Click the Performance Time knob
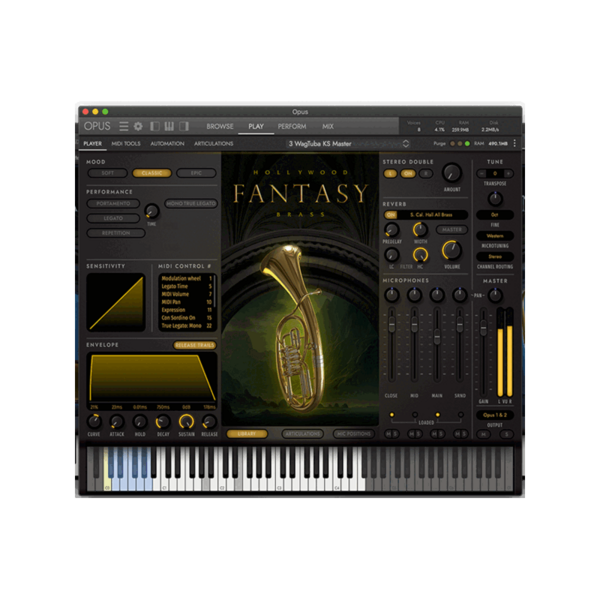This screenshot has height=600, width=600. [x=152, y=211]
